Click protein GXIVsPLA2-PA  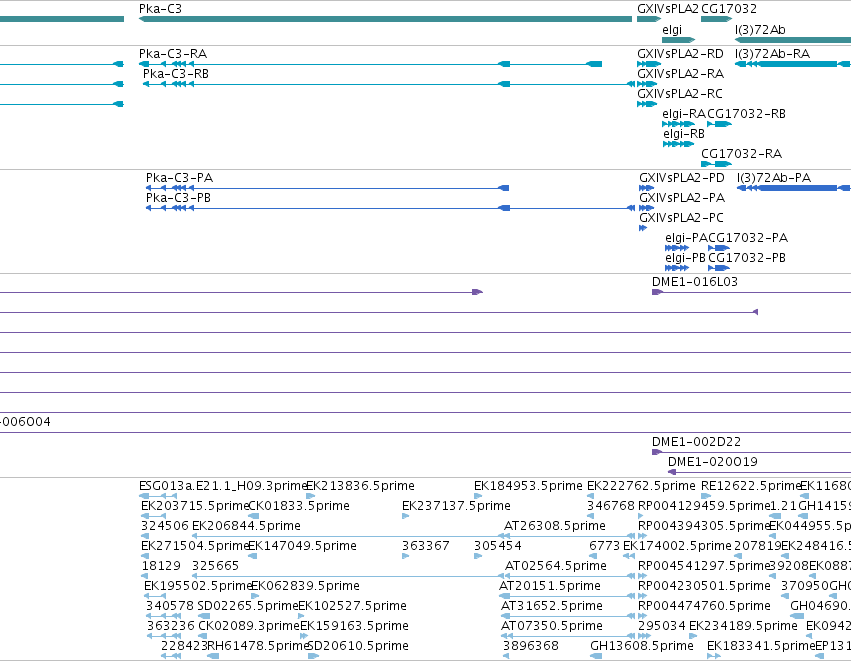click(x=646, y=208)
